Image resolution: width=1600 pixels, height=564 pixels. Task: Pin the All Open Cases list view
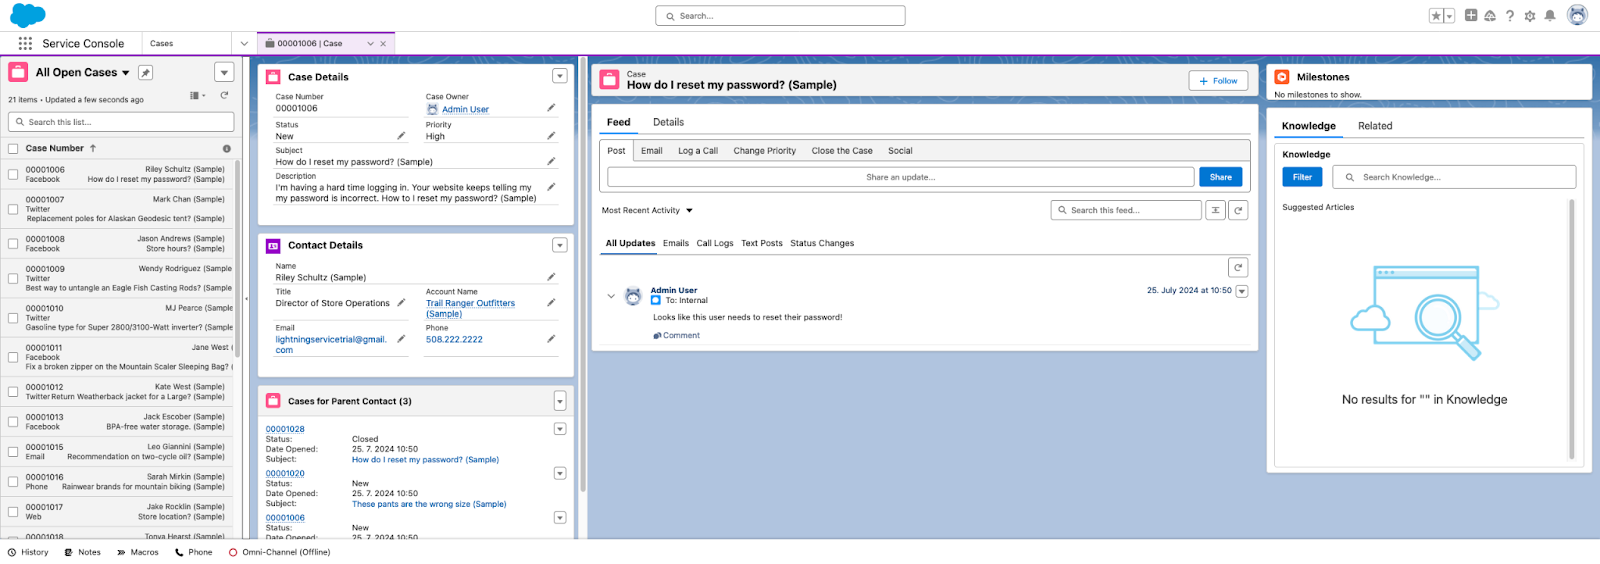[x=146, y=73]
